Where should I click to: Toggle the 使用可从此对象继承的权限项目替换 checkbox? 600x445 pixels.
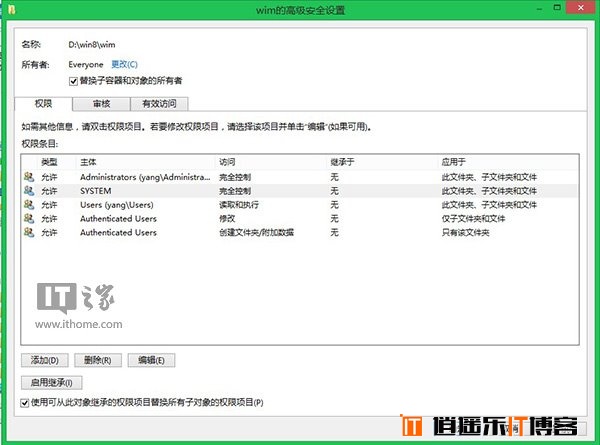[25, 403]
